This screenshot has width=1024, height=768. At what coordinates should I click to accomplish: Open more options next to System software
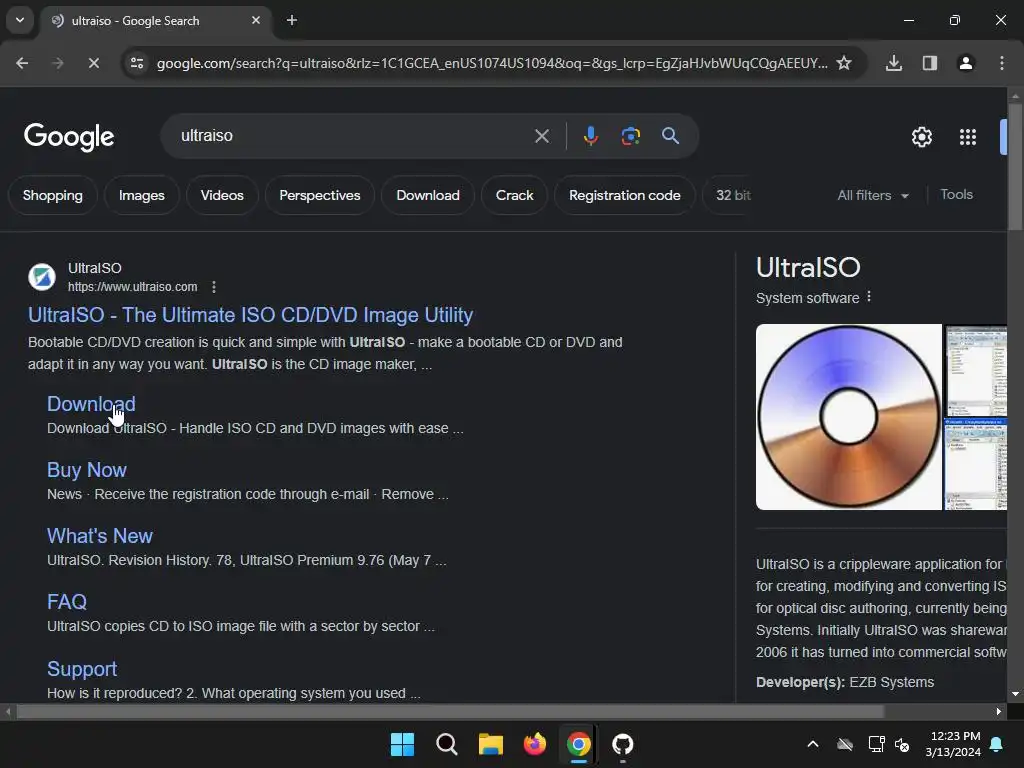pos(869,297)
